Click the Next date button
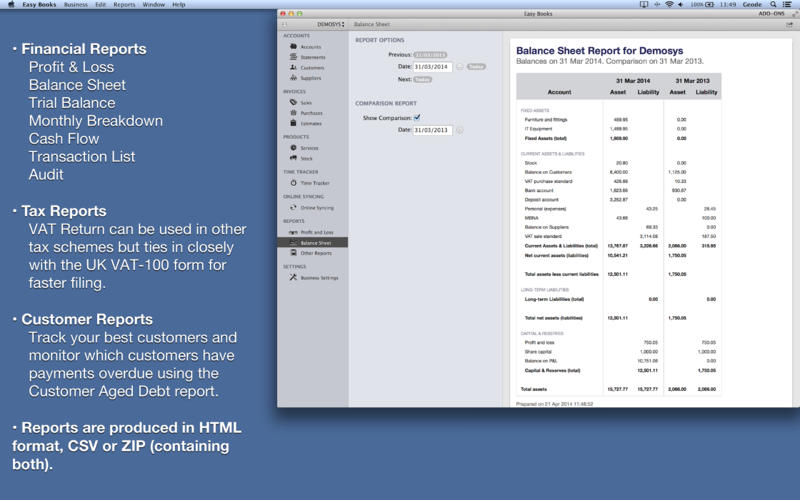This screenshot has width=800, height=500. pos(422,80)
